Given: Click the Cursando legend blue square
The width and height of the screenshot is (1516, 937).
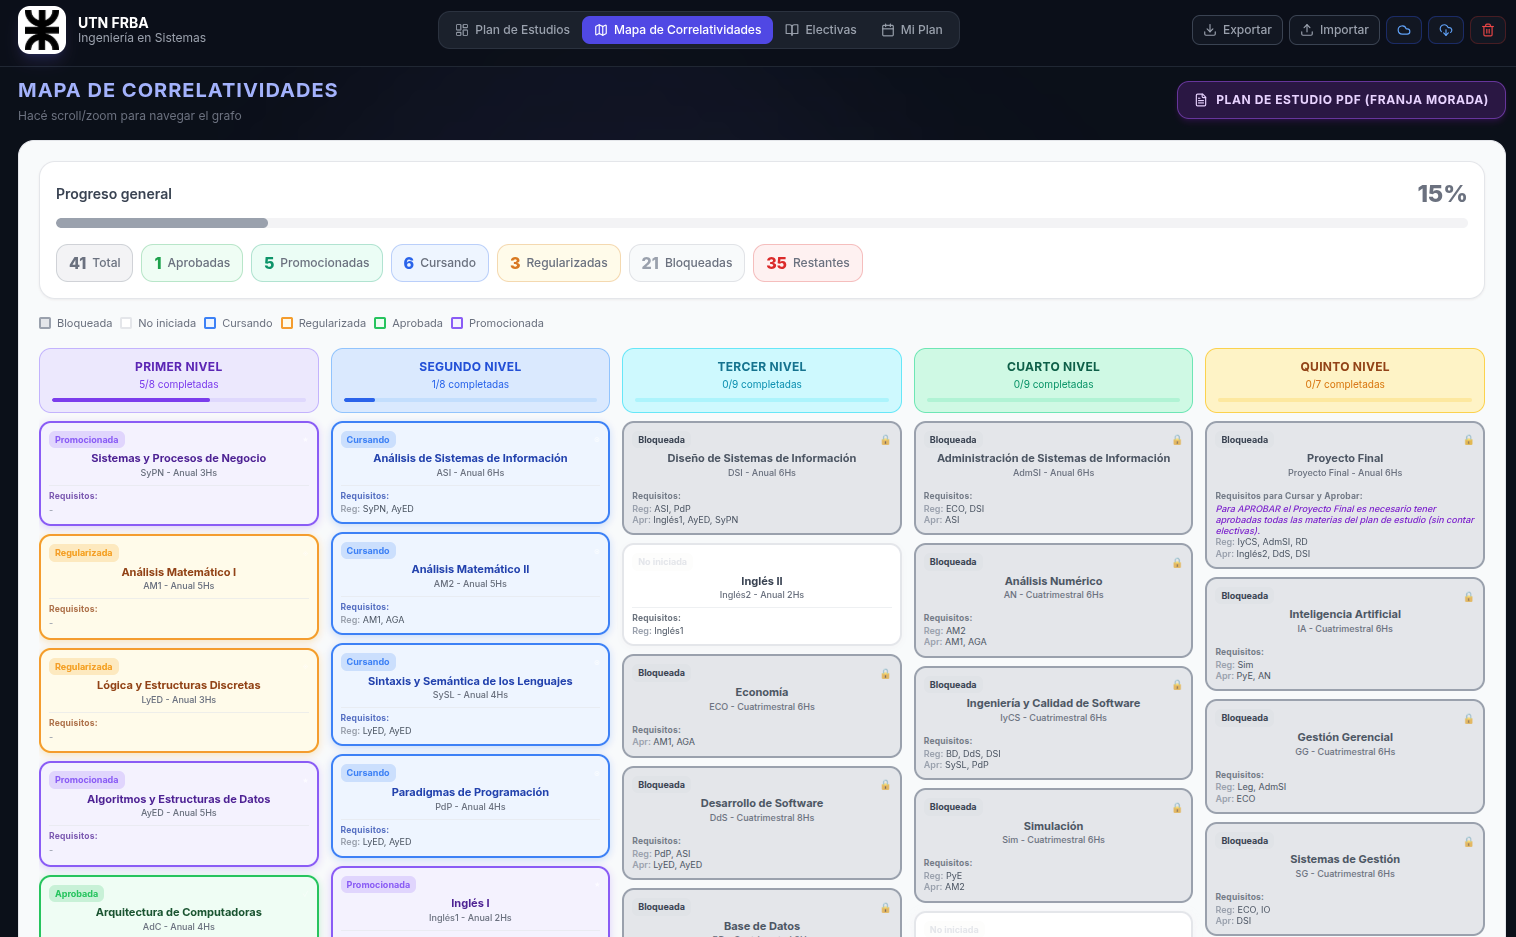Looking at the screenshot, I should (x=210, y=323).
